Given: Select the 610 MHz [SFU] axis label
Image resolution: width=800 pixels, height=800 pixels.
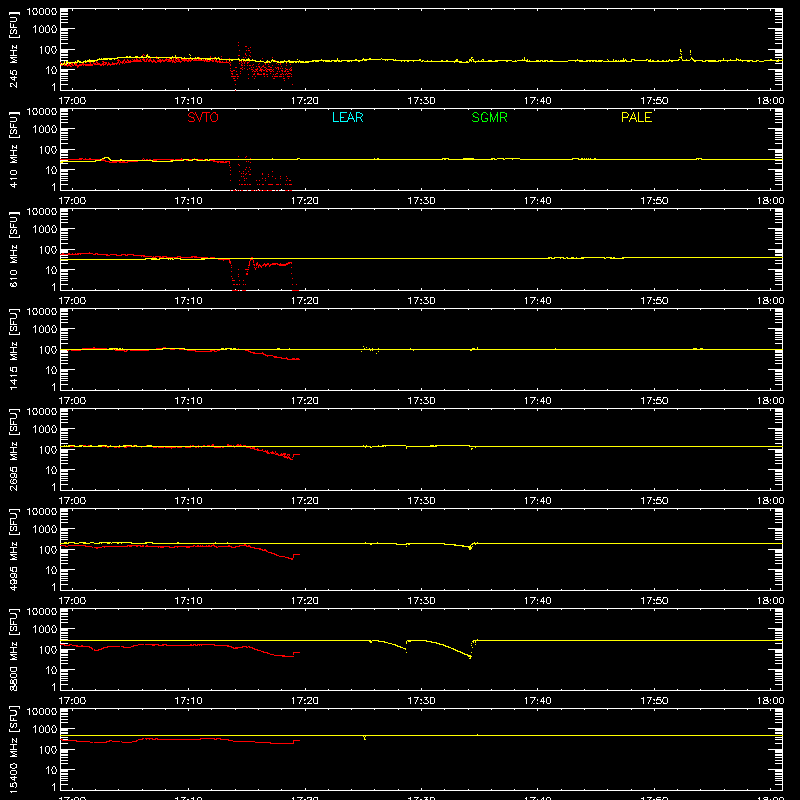Looking at the screenshot, I should (14, 250).
